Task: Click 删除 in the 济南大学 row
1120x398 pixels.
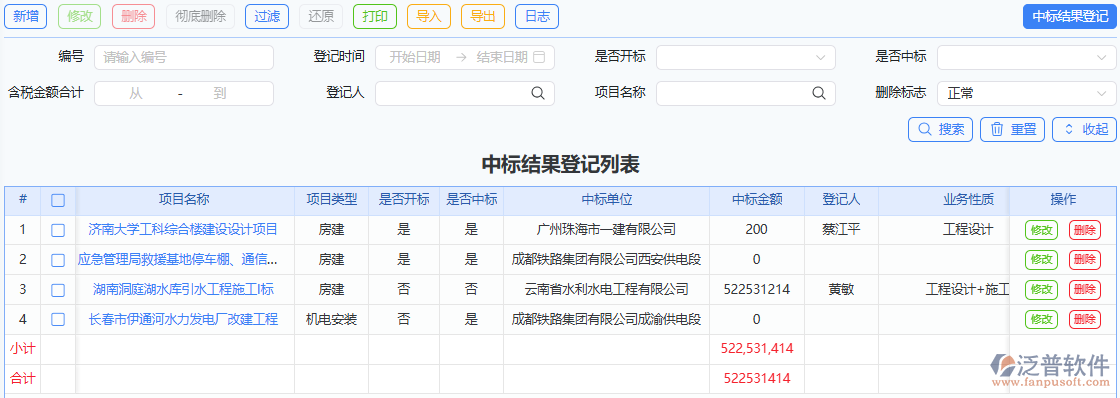Action: (1084, 230)
